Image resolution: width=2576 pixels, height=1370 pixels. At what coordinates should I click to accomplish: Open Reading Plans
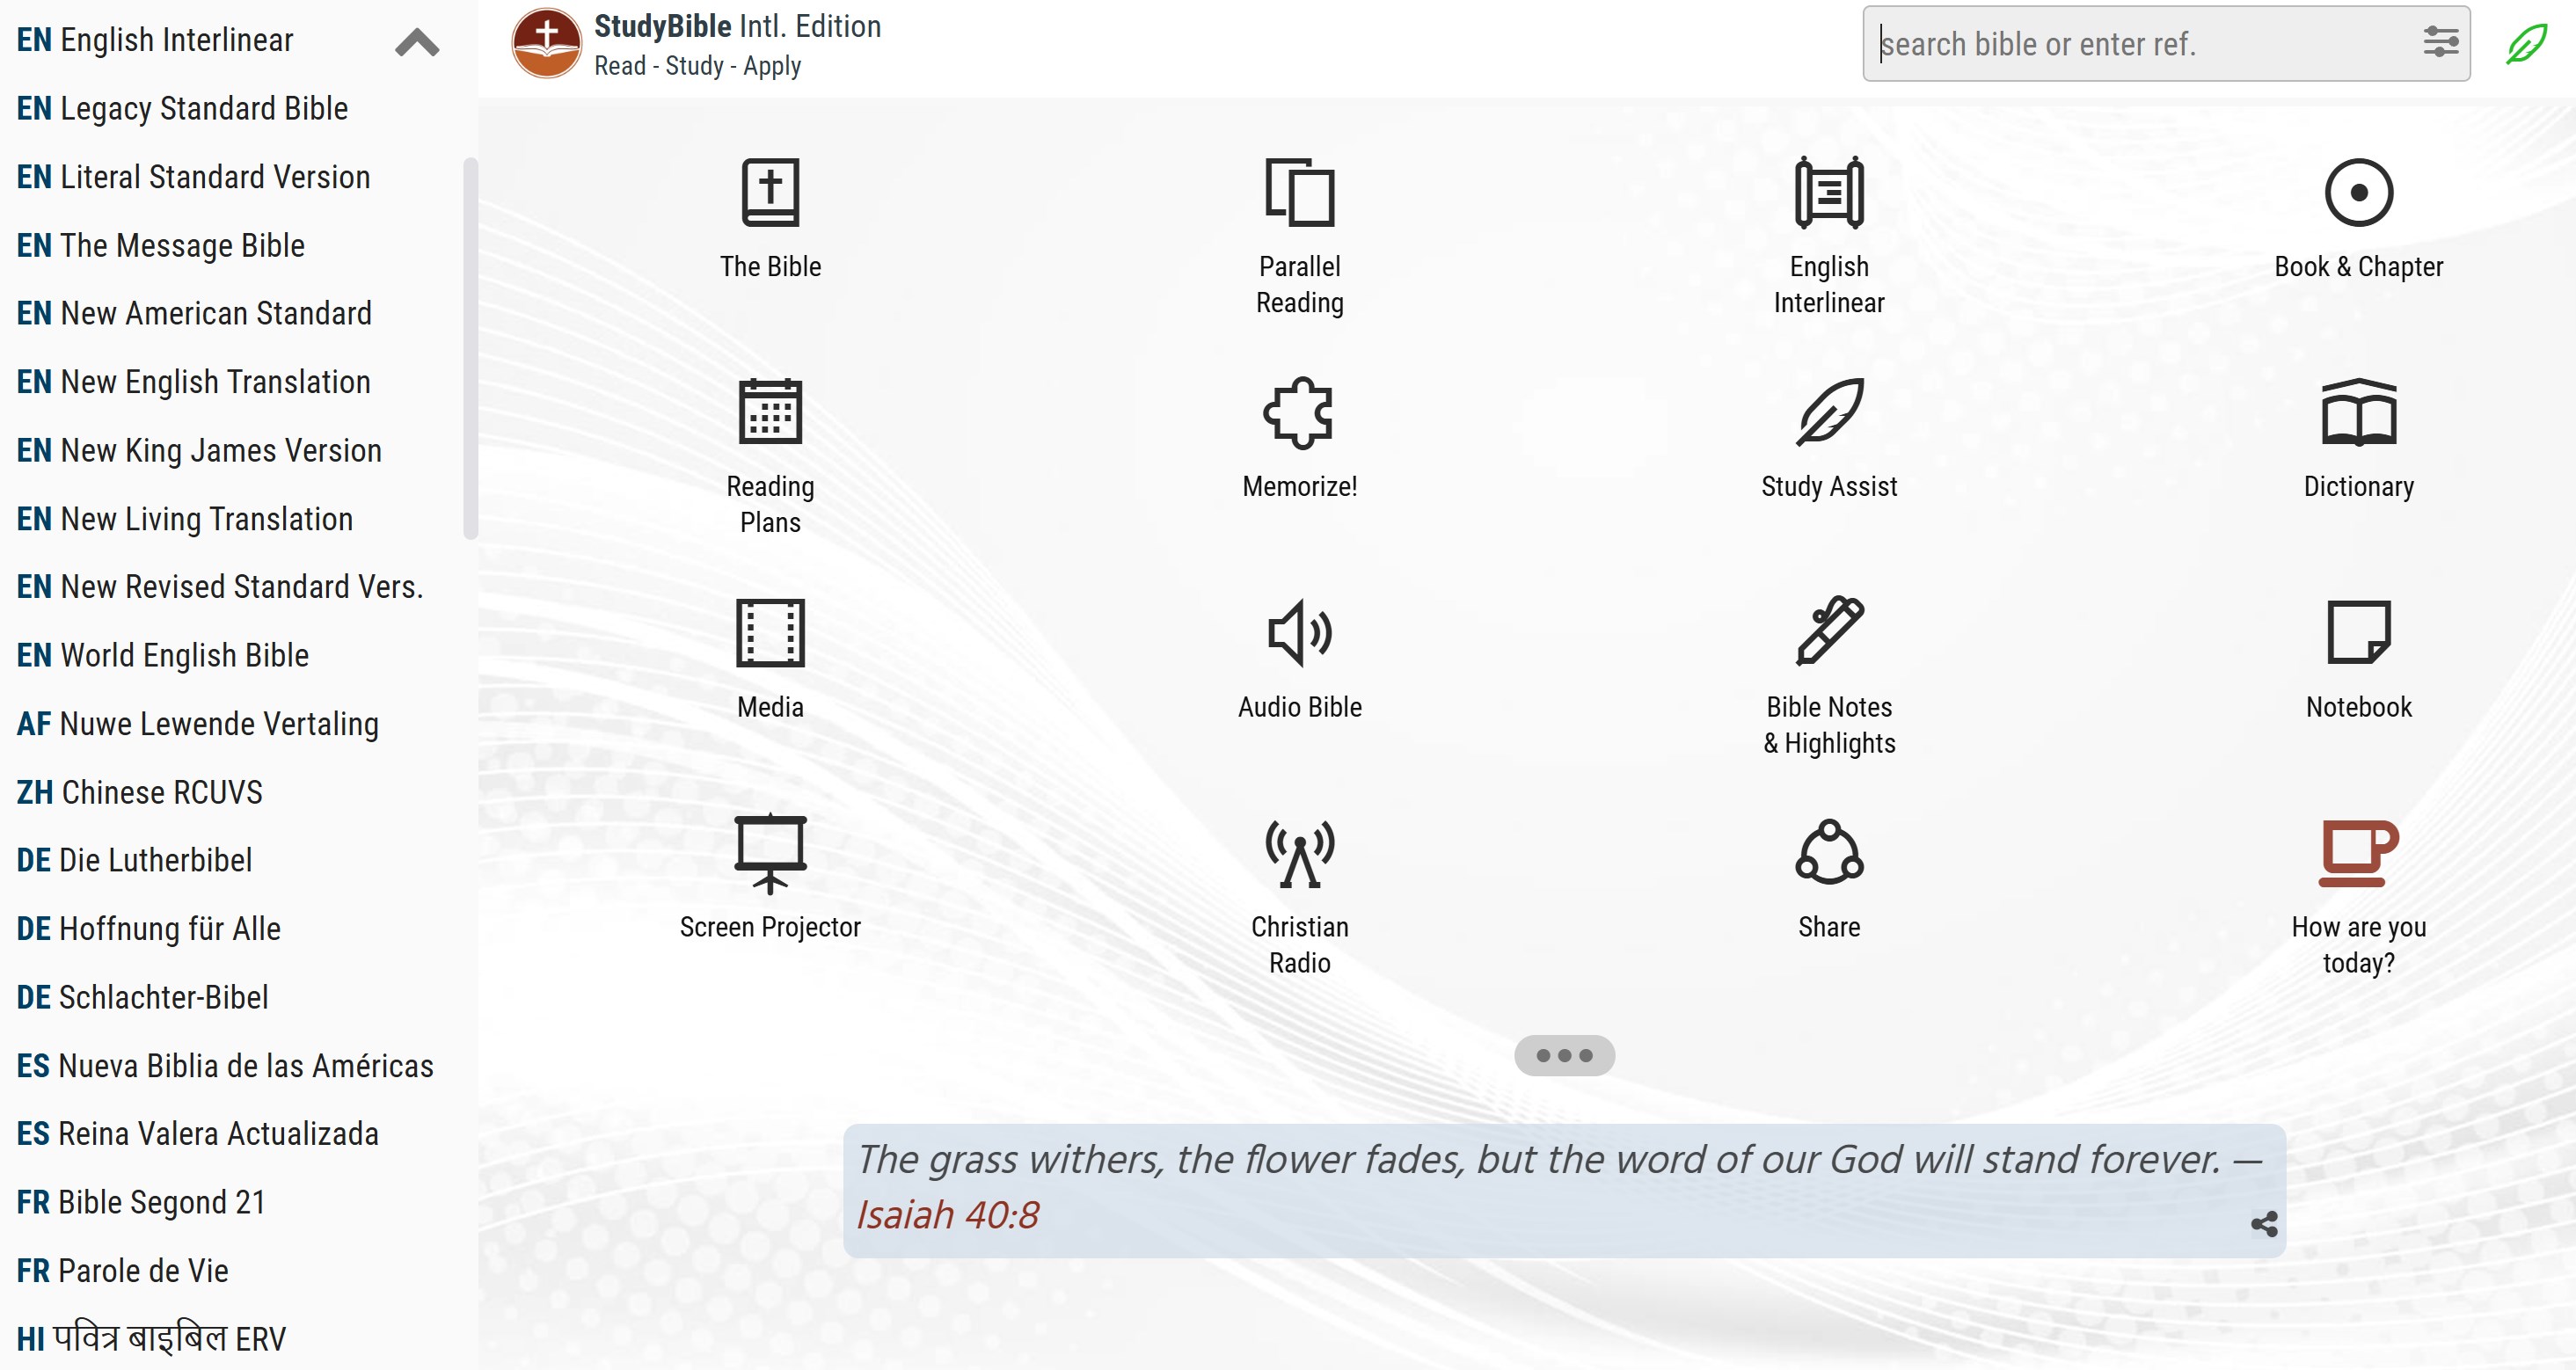click(770, 445)
